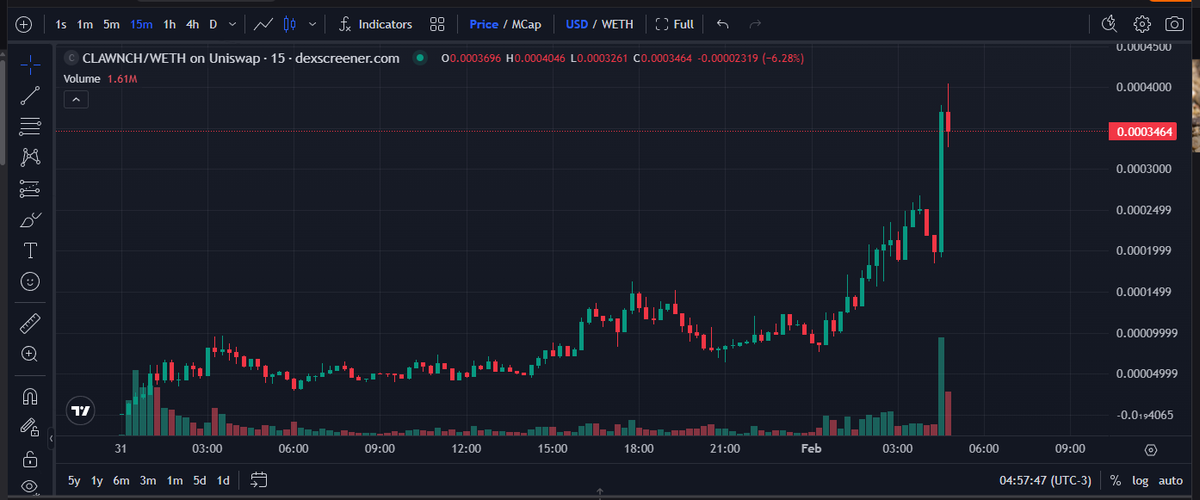The image size is (1200, 500).
Task: Select the trend line tool
Action: click(30, 96)
